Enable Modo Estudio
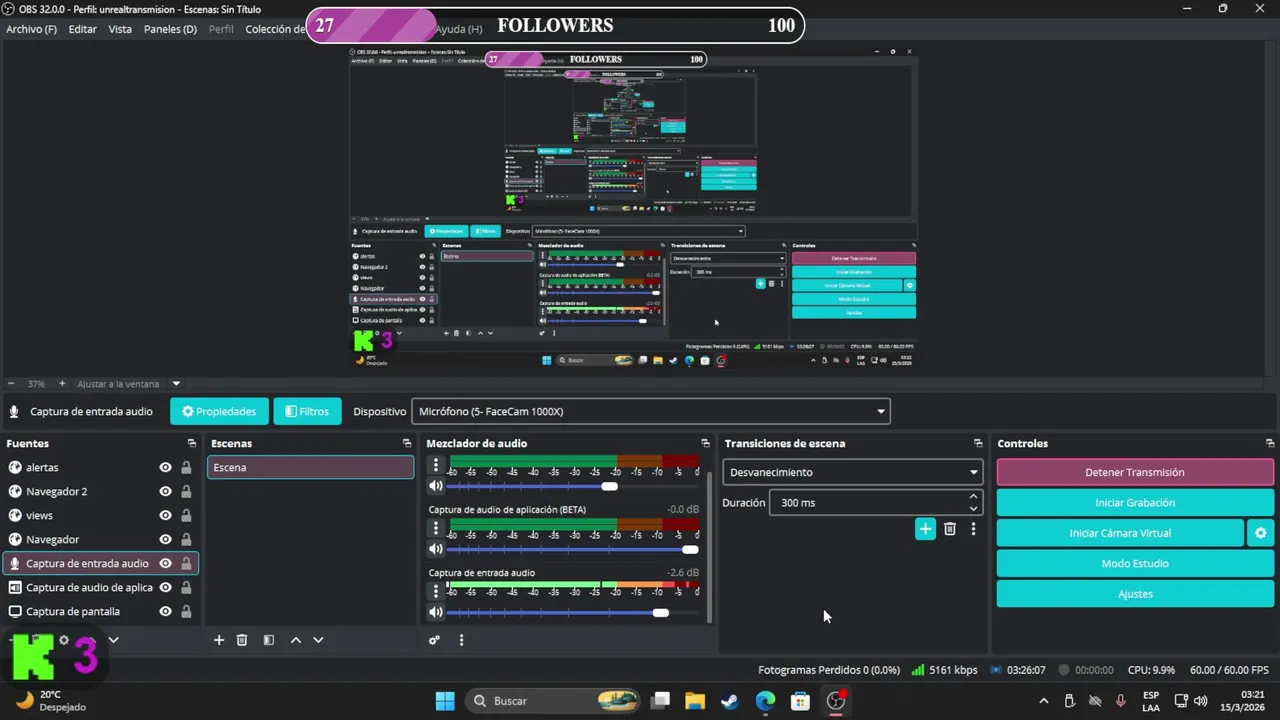Screen dimensions: 1280x720 coord(1134,563)
